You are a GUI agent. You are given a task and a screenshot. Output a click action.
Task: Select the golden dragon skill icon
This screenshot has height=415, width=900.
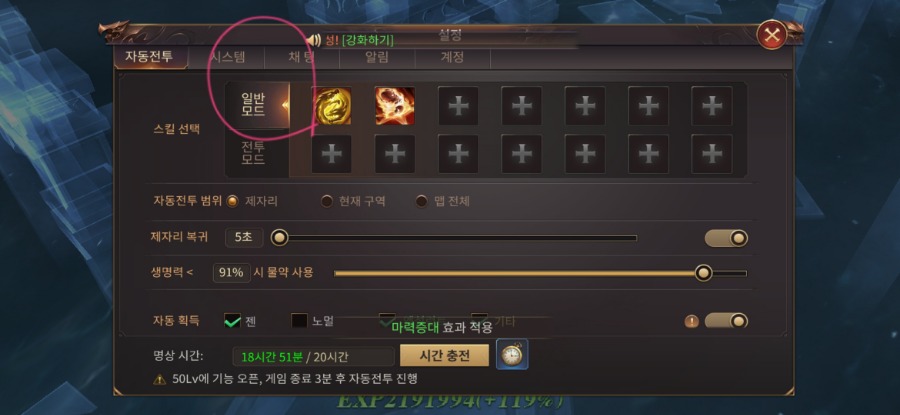tap(332, 106)
